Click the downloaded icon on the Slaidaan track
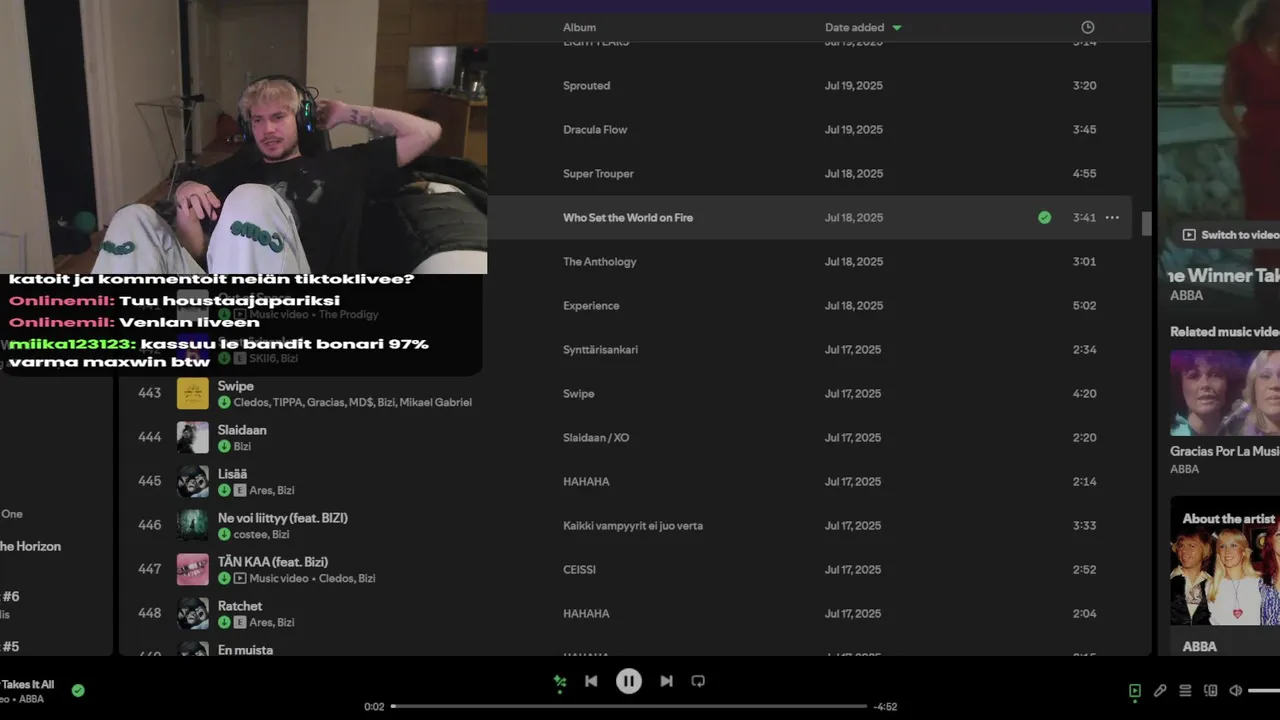The width and height of the screenshot is (1280, 720). (224, 446)
